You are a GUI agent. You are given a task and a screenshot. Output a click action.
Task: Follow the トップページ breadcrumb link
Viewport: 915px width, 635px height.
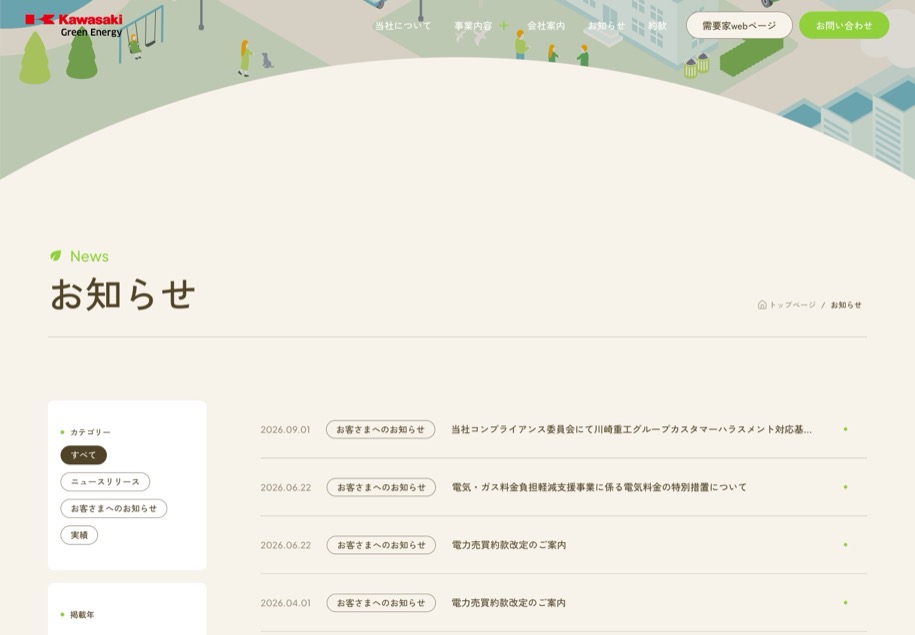(x=792, y=305)
